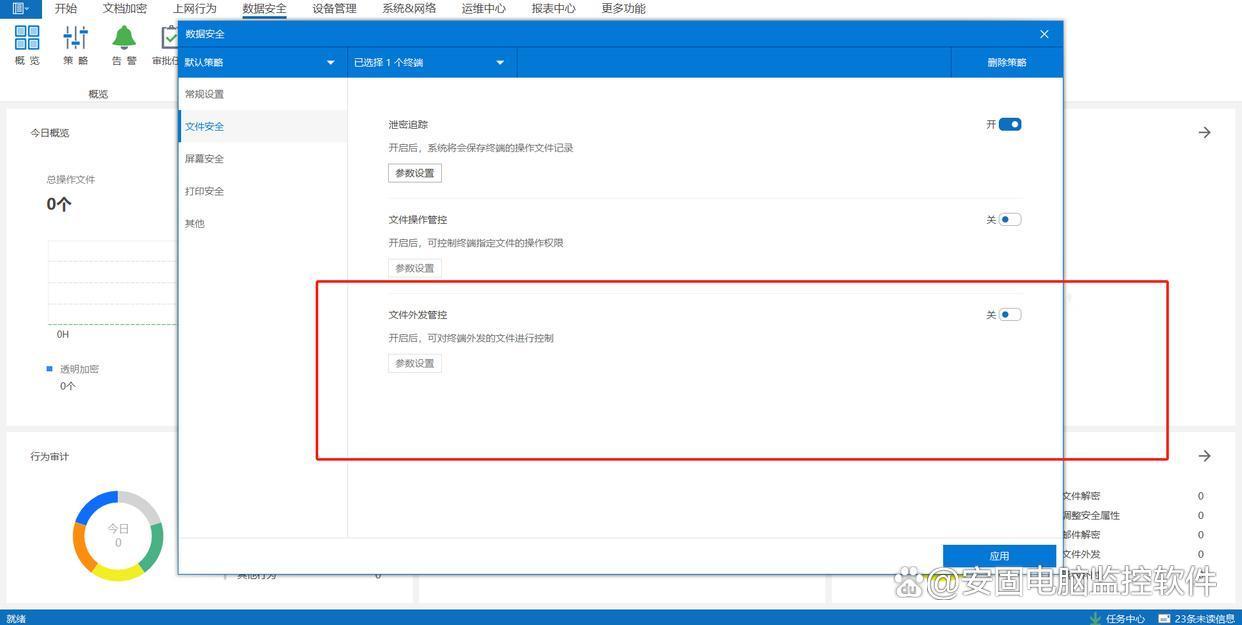Select 打印安全 in dialog sidebar
Image resolution: width=1242 pixels, height=625 pixels.
click(263, 191)
